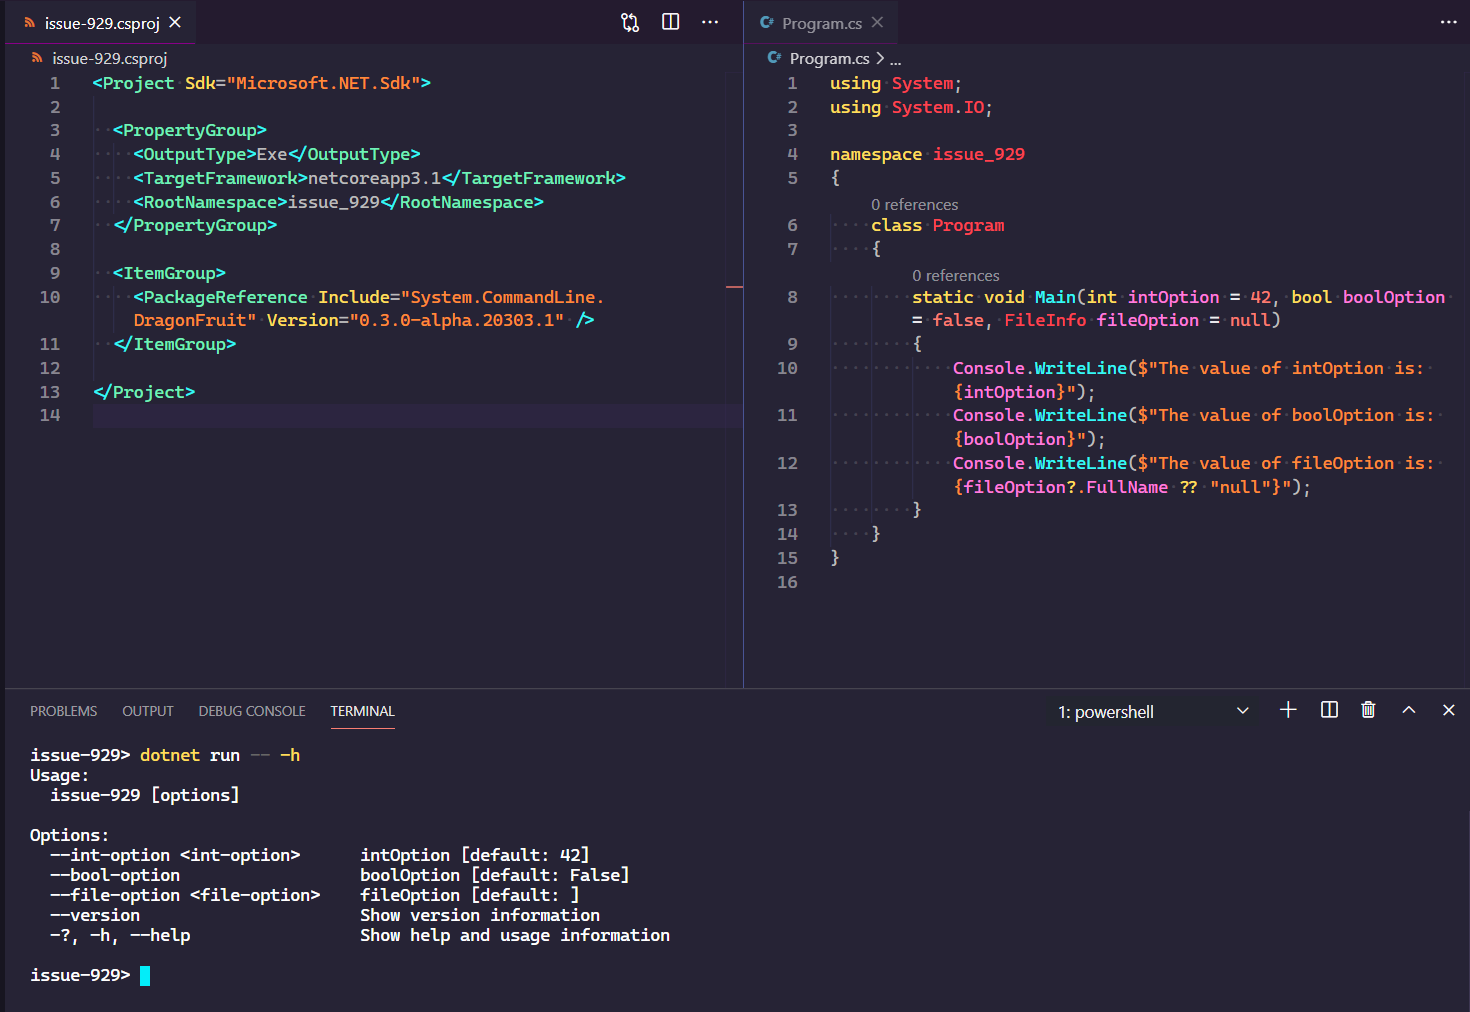1470x1012 pixels.
Task: Open changes comparison via the compare icon
Action: (x=630, y=21)
